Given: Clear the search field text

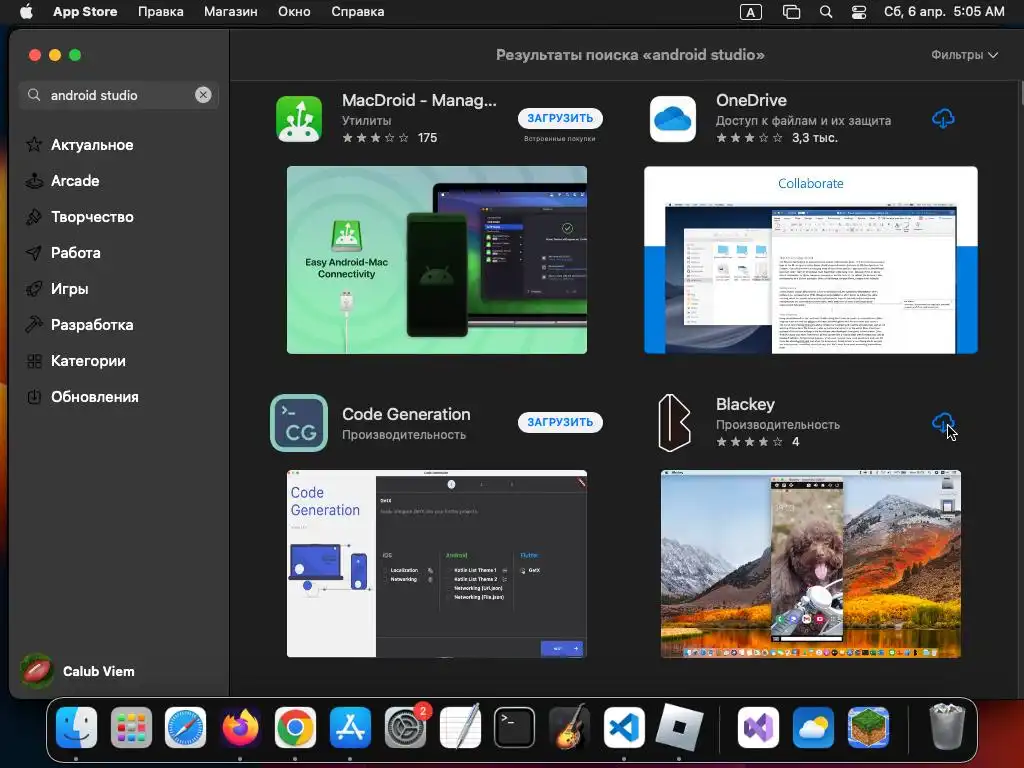Looking at the screenshot, I should tap(203, 95).
